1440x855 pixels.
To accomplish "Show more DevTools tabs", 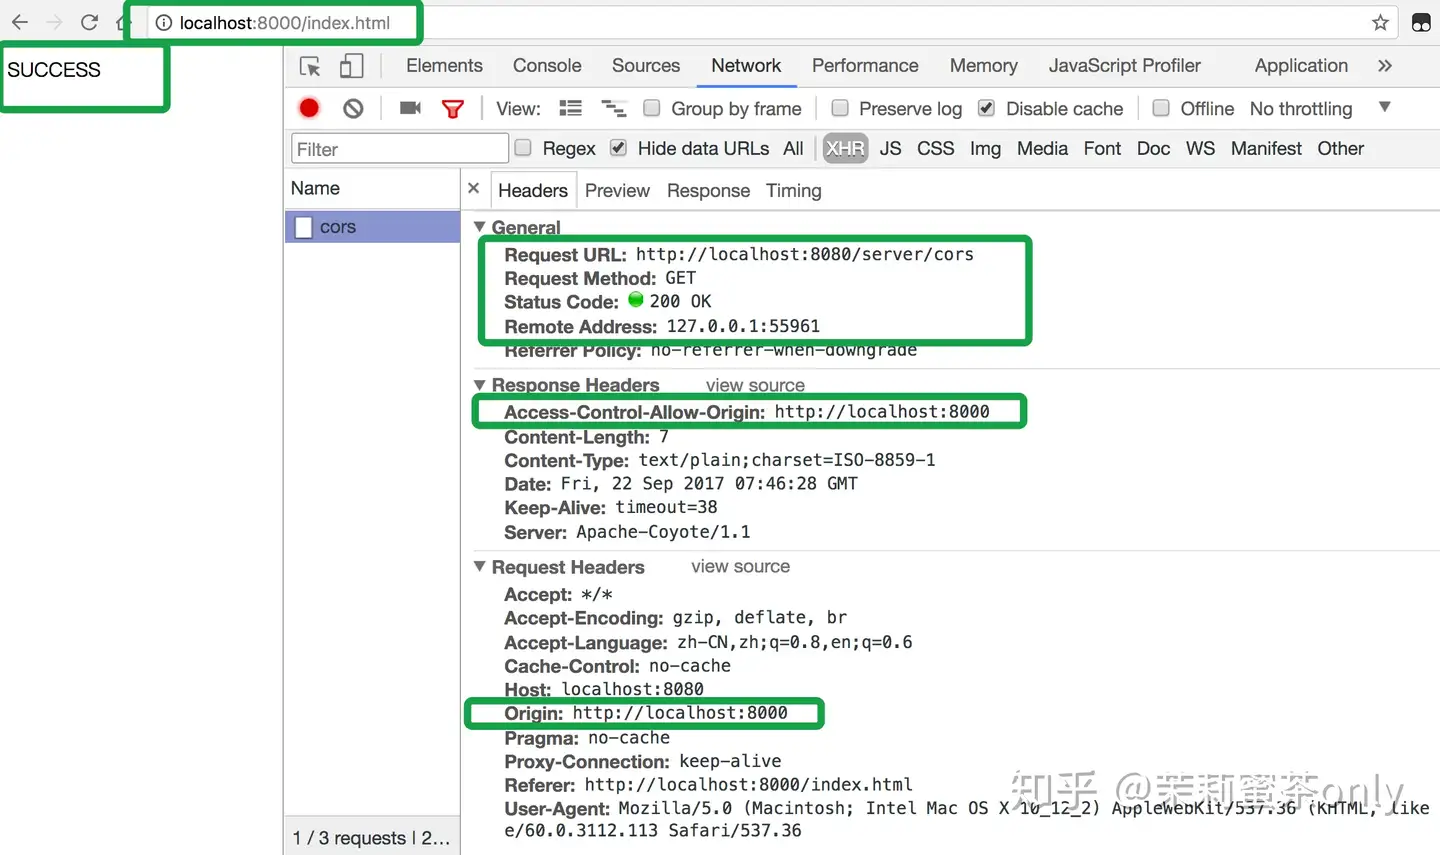I will 1385,66.
